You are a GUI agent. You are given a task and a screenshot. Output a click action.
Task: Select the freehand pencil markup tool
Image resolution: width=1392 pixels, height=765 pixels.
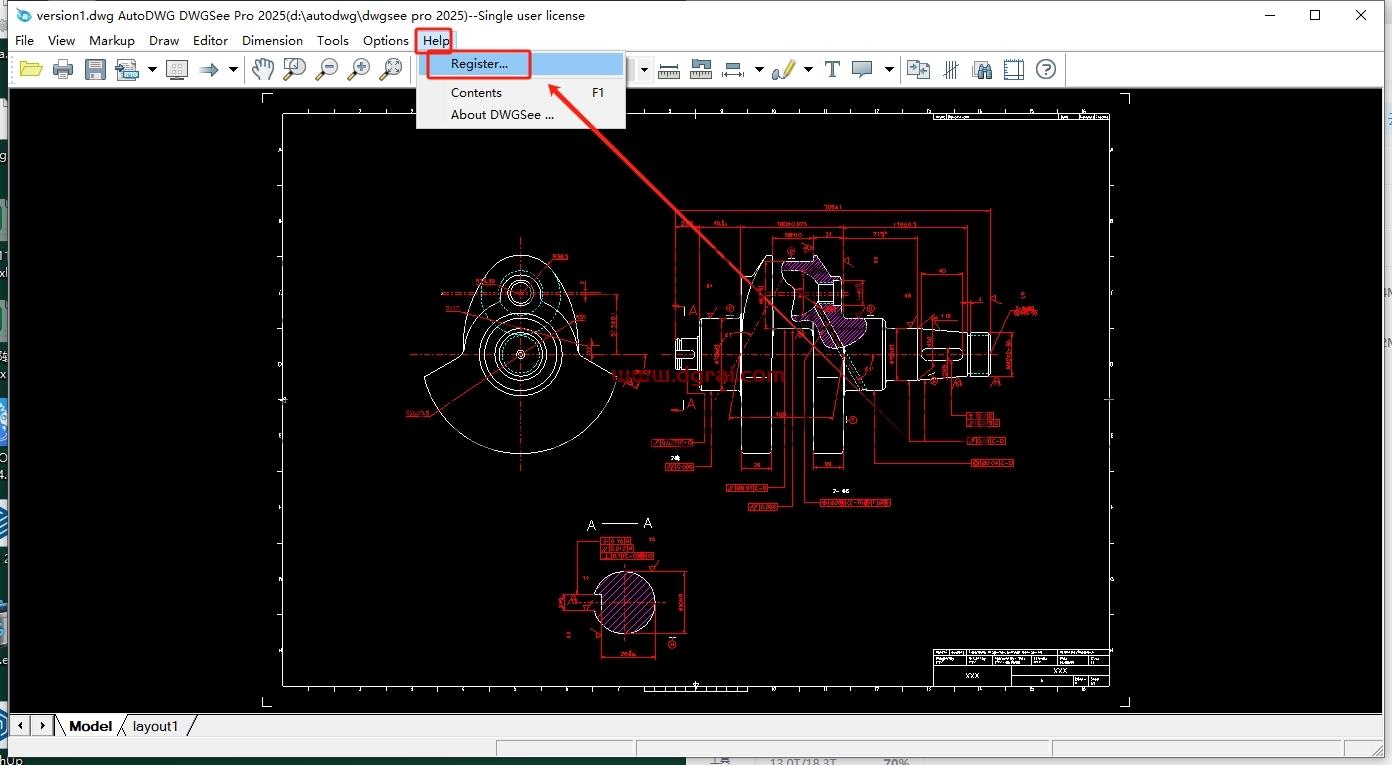pyautogui.click(x=784, y=69)
